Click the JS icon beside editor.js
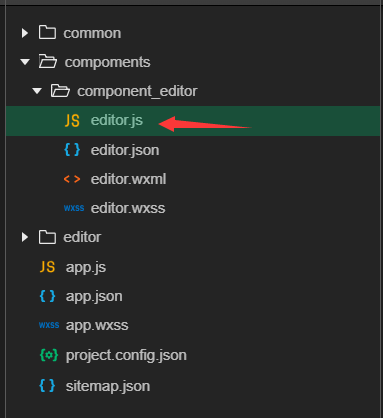This screenshot has width=383, height=418. pyautogui.click(x=72, y=121)
